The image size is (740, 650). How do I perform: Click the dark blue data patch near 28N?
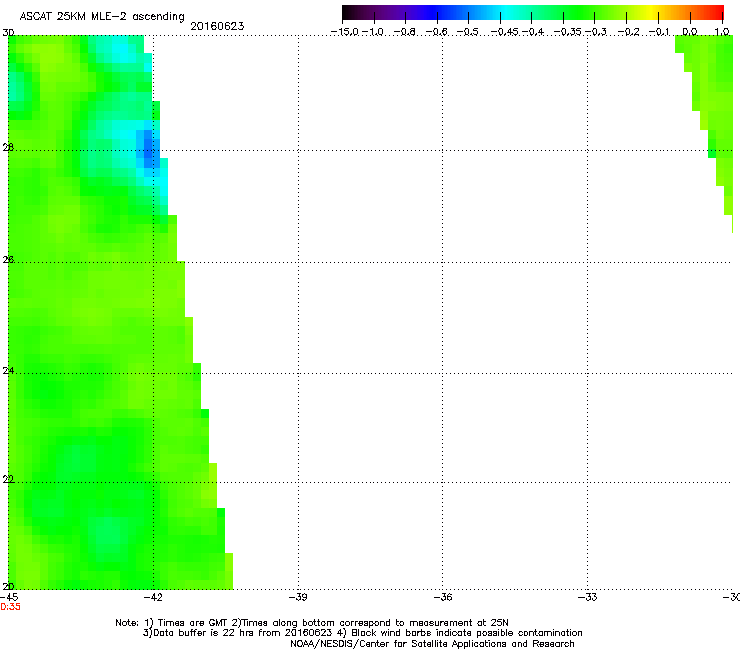point(148,149)
